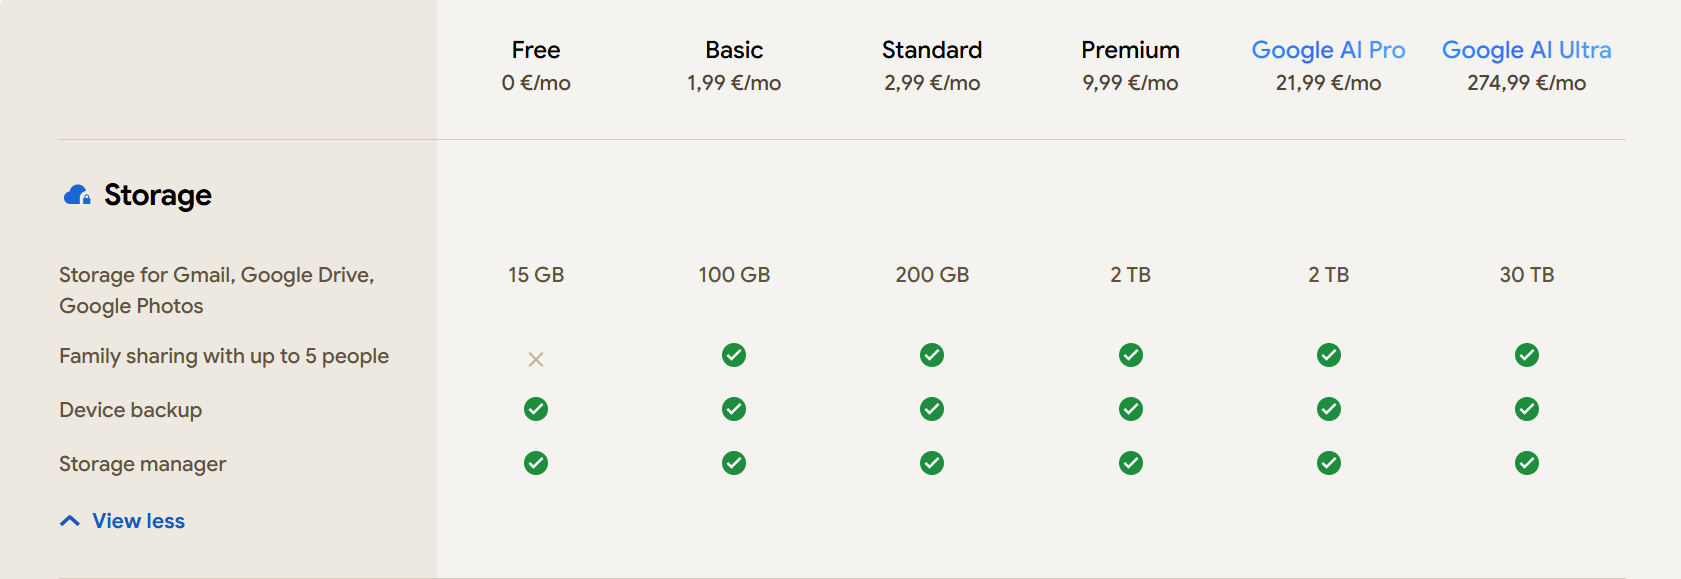The image size is (1681, 579).
Task: Click the Free plan family sharing X icon
Action: click(536, 359)
